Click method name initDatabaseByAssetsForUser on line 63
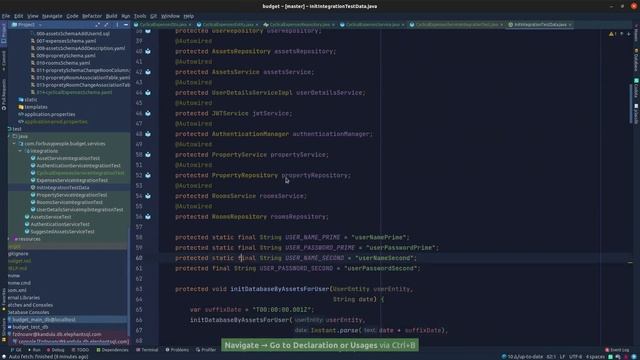This screenshot has height=360, width=640. [280, 289]
